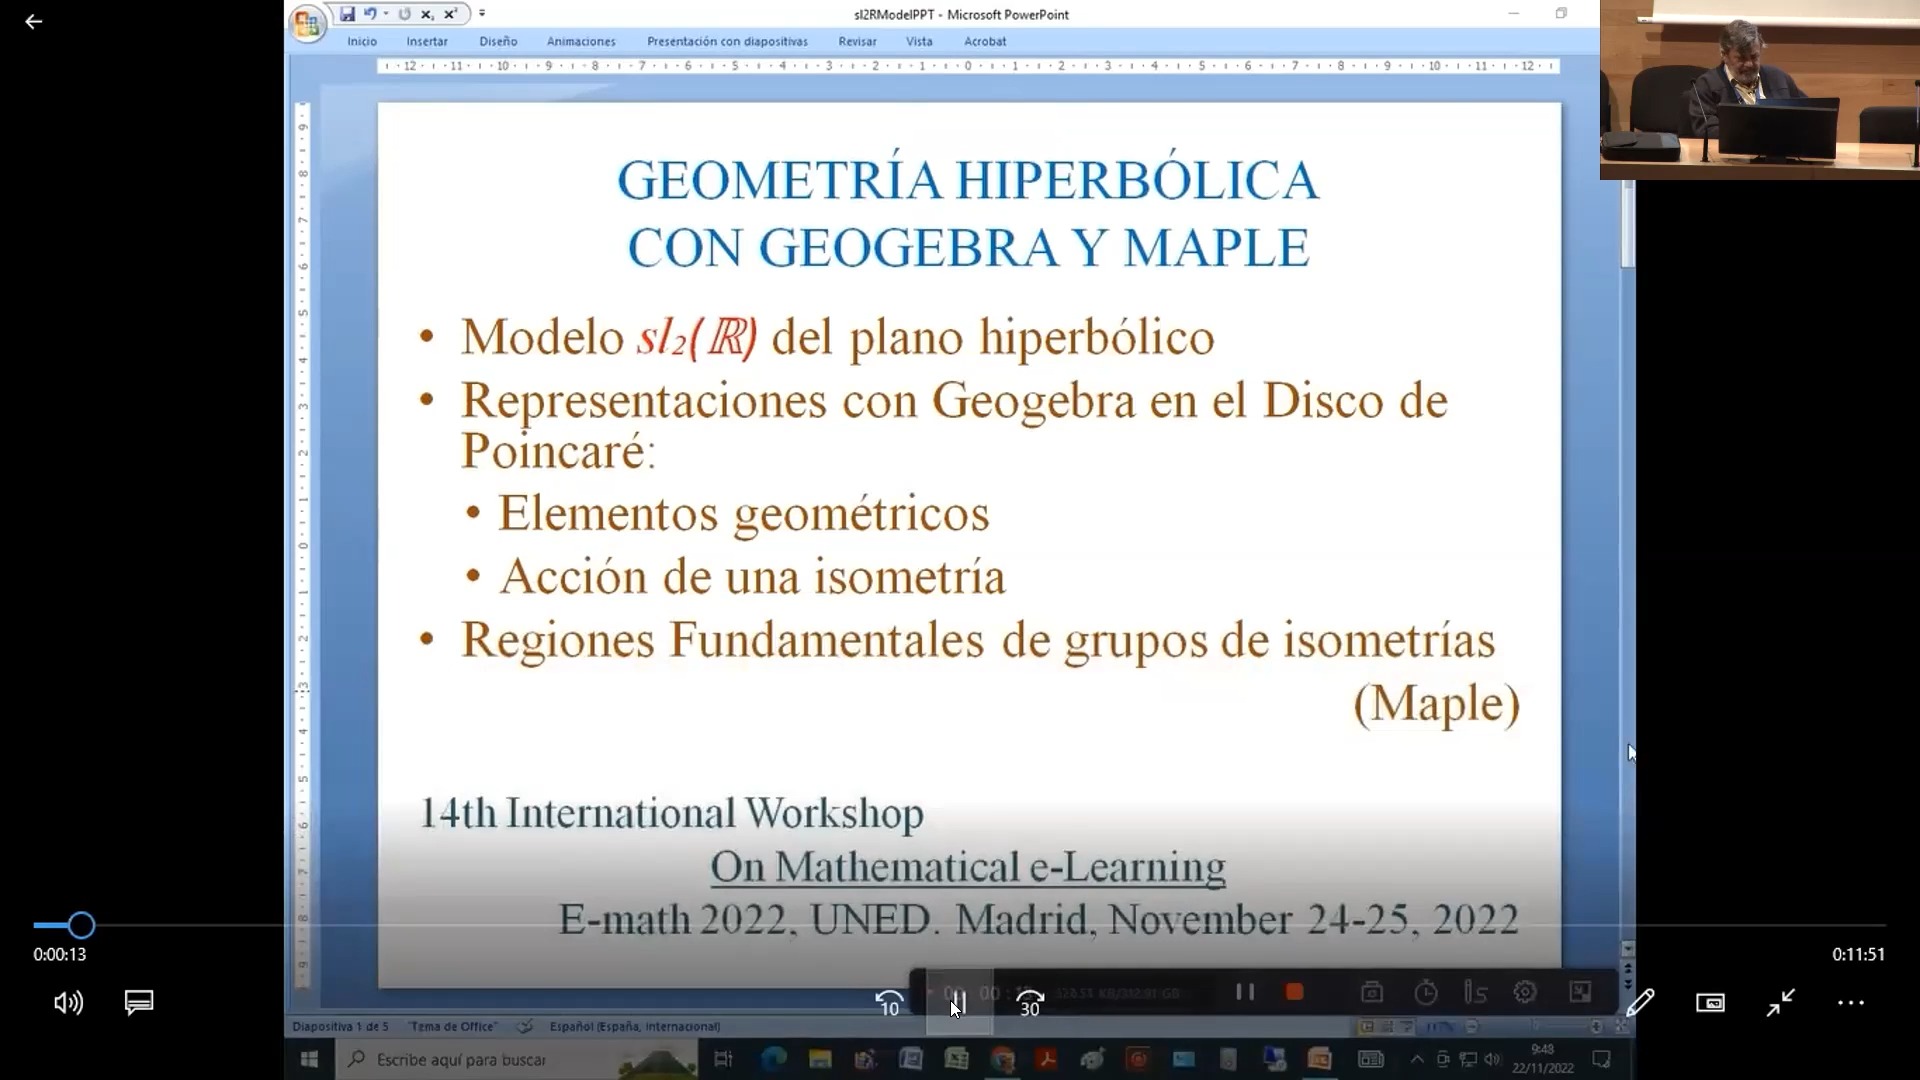
Task: Take screenshot with recorder camera icon
Action: click(1372, 992)
